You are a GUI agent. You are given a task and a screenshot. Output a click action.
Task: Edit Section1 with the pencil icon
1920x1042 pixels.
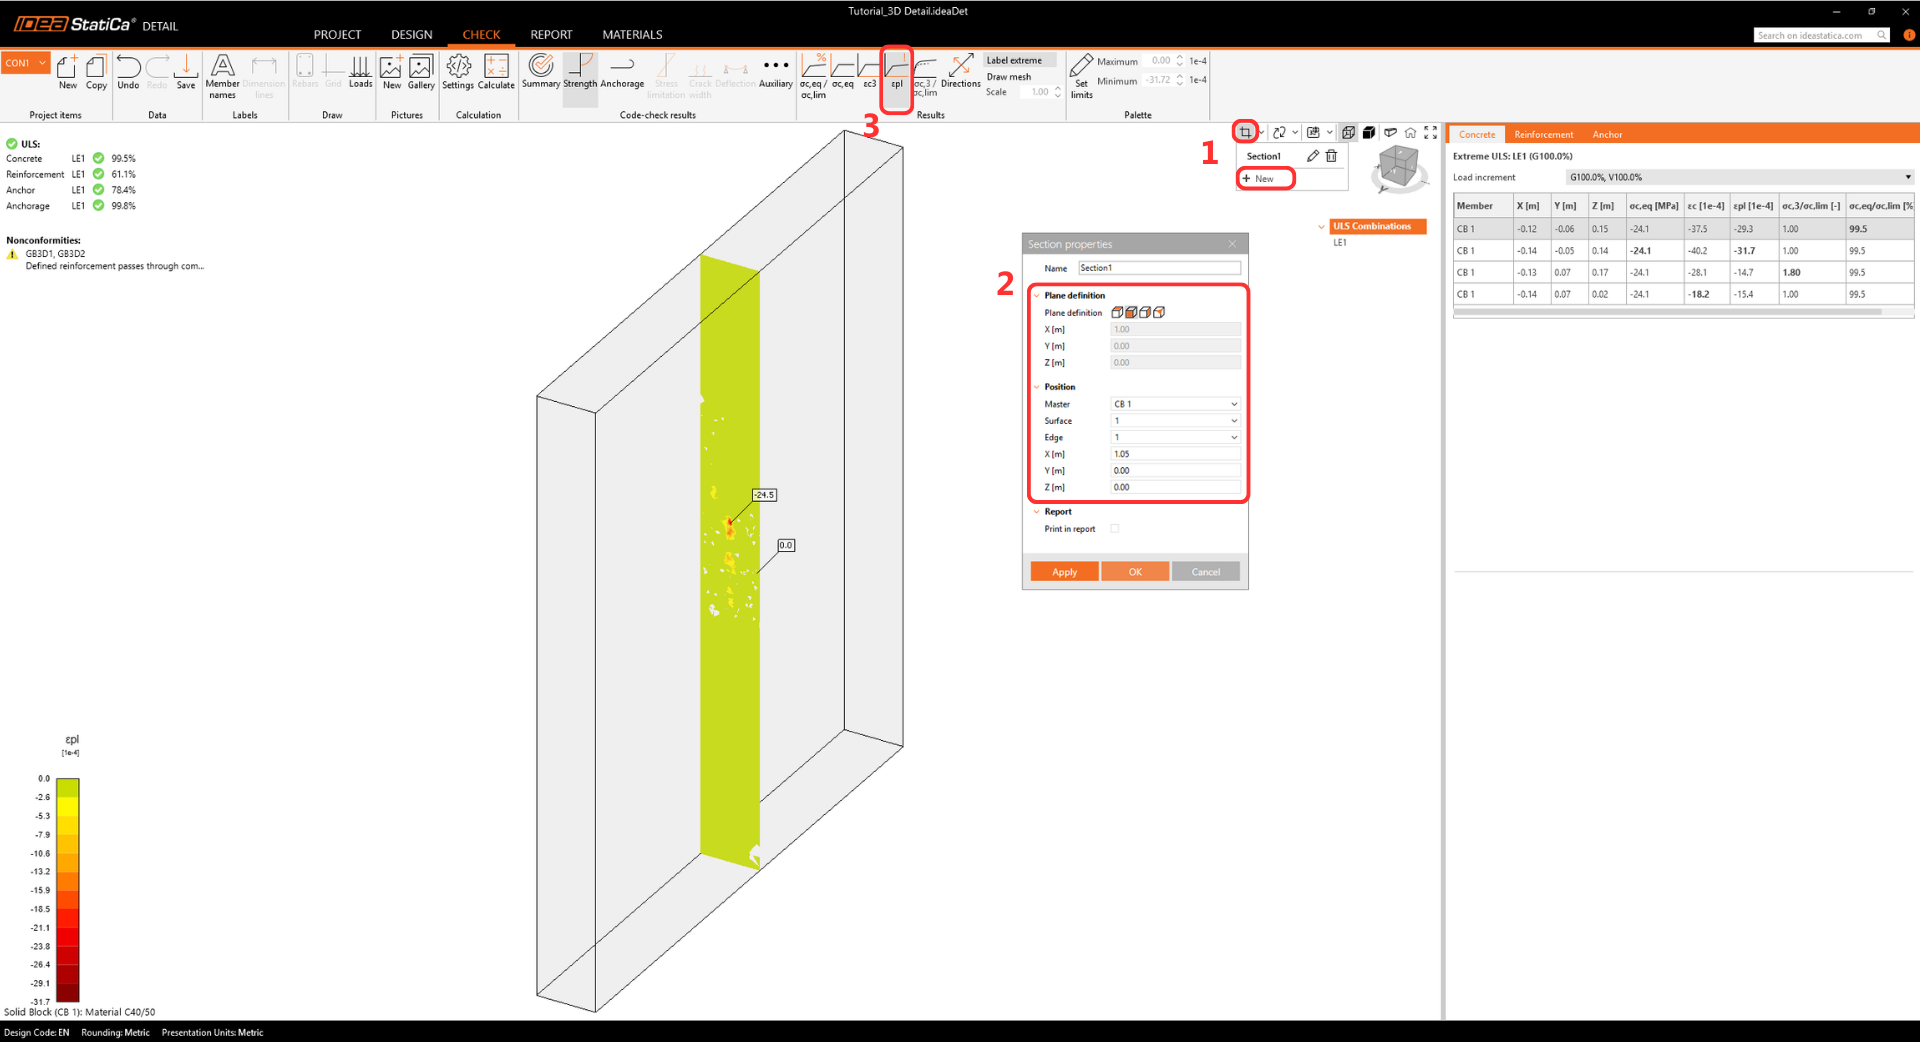click(1312, 156)
